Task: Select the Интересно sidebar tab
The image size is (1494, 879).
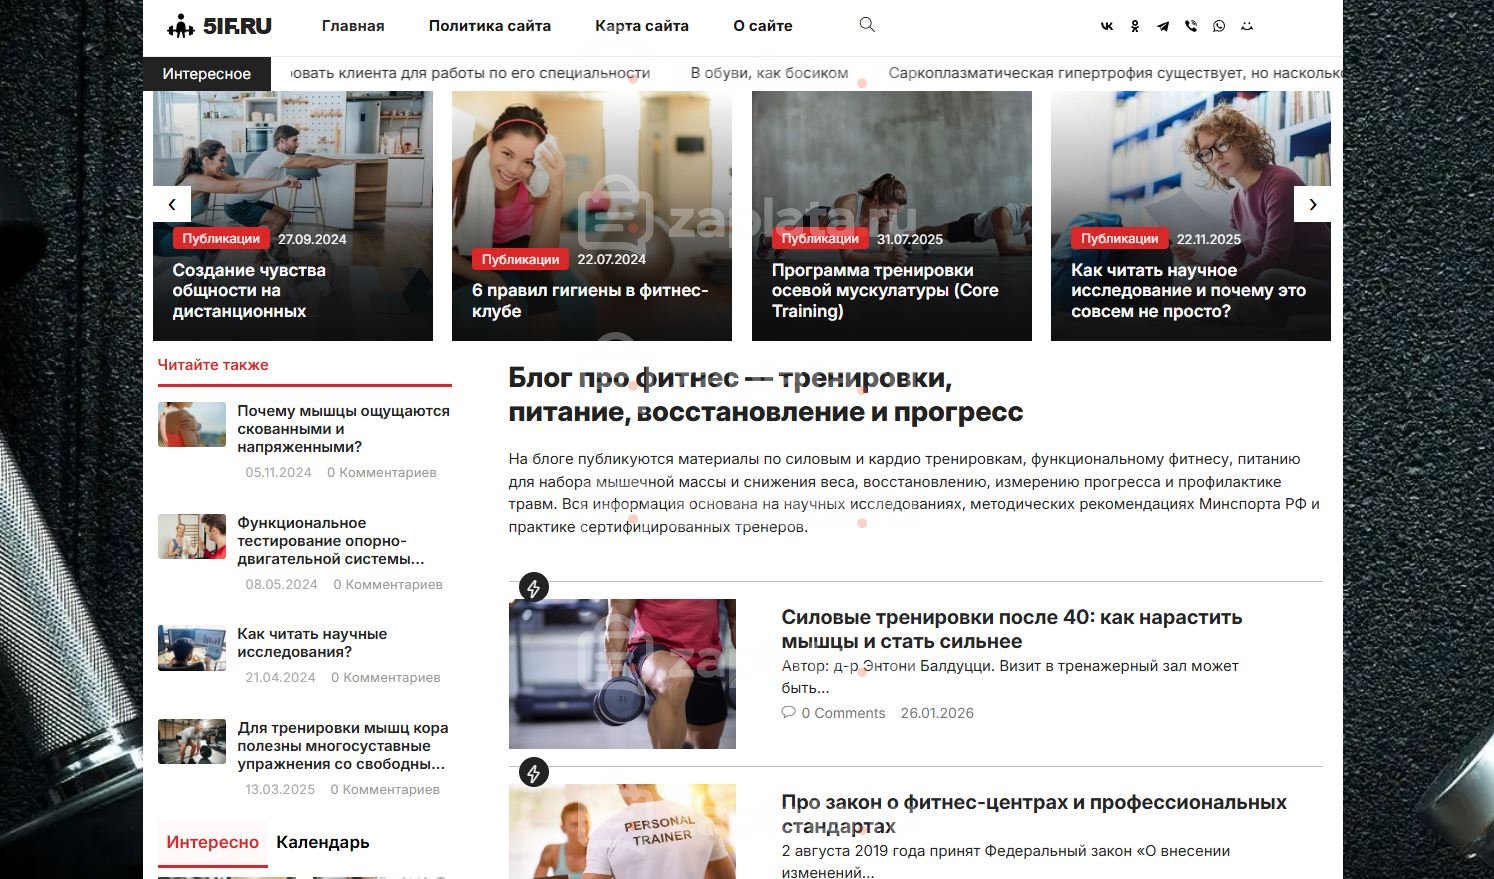Action: click(213, 842)
